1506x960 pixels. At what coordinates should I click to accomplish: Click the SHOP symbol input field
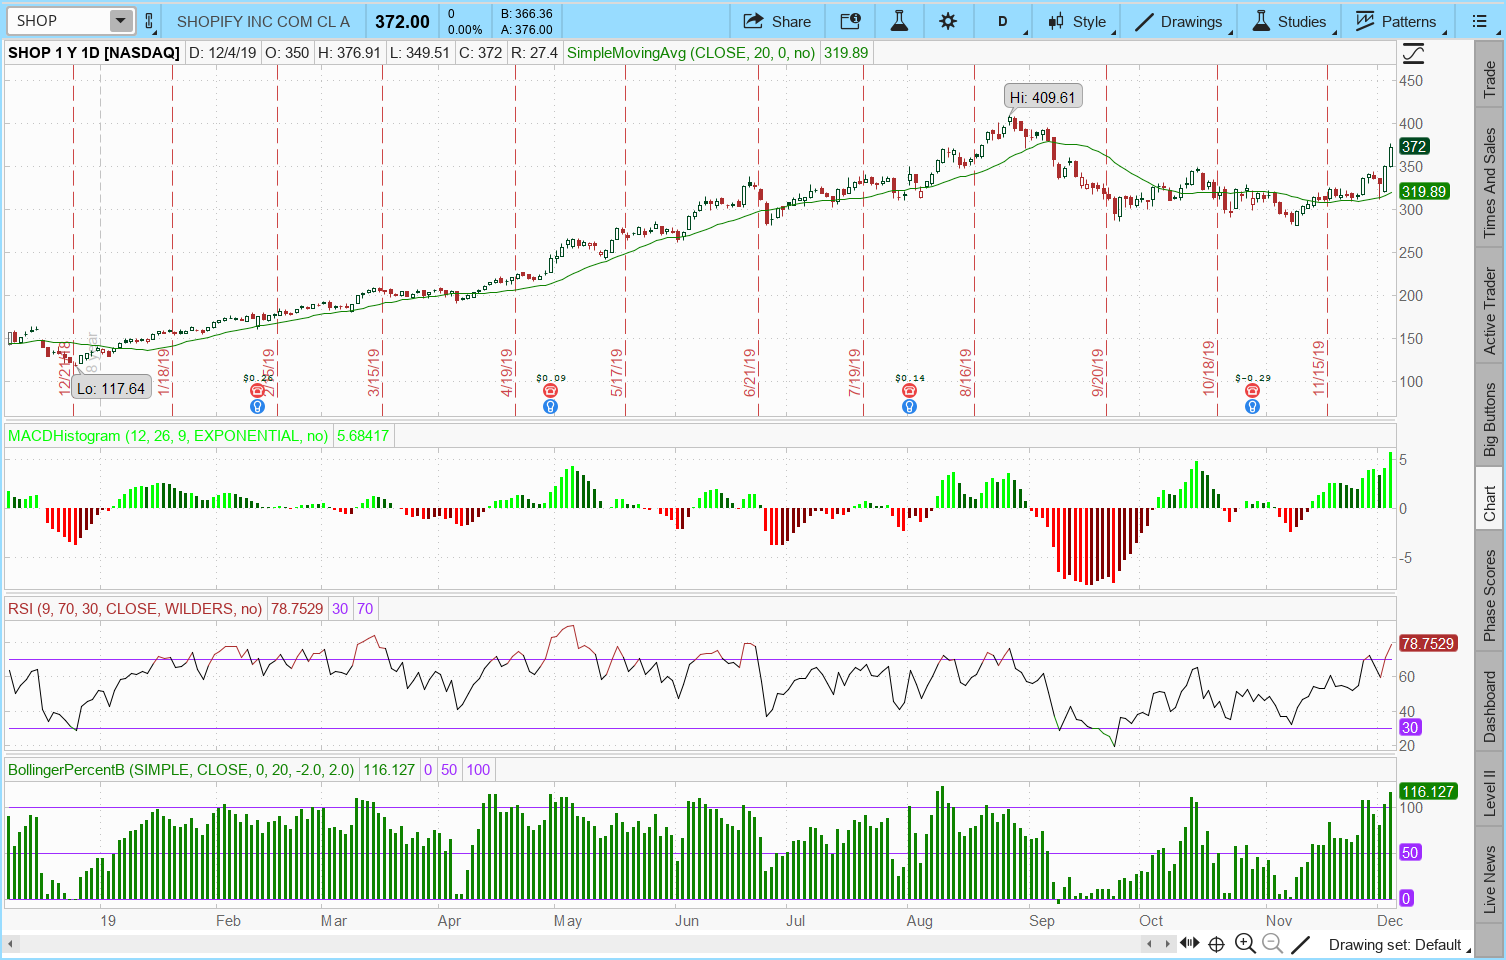click(x=58, y=21)
